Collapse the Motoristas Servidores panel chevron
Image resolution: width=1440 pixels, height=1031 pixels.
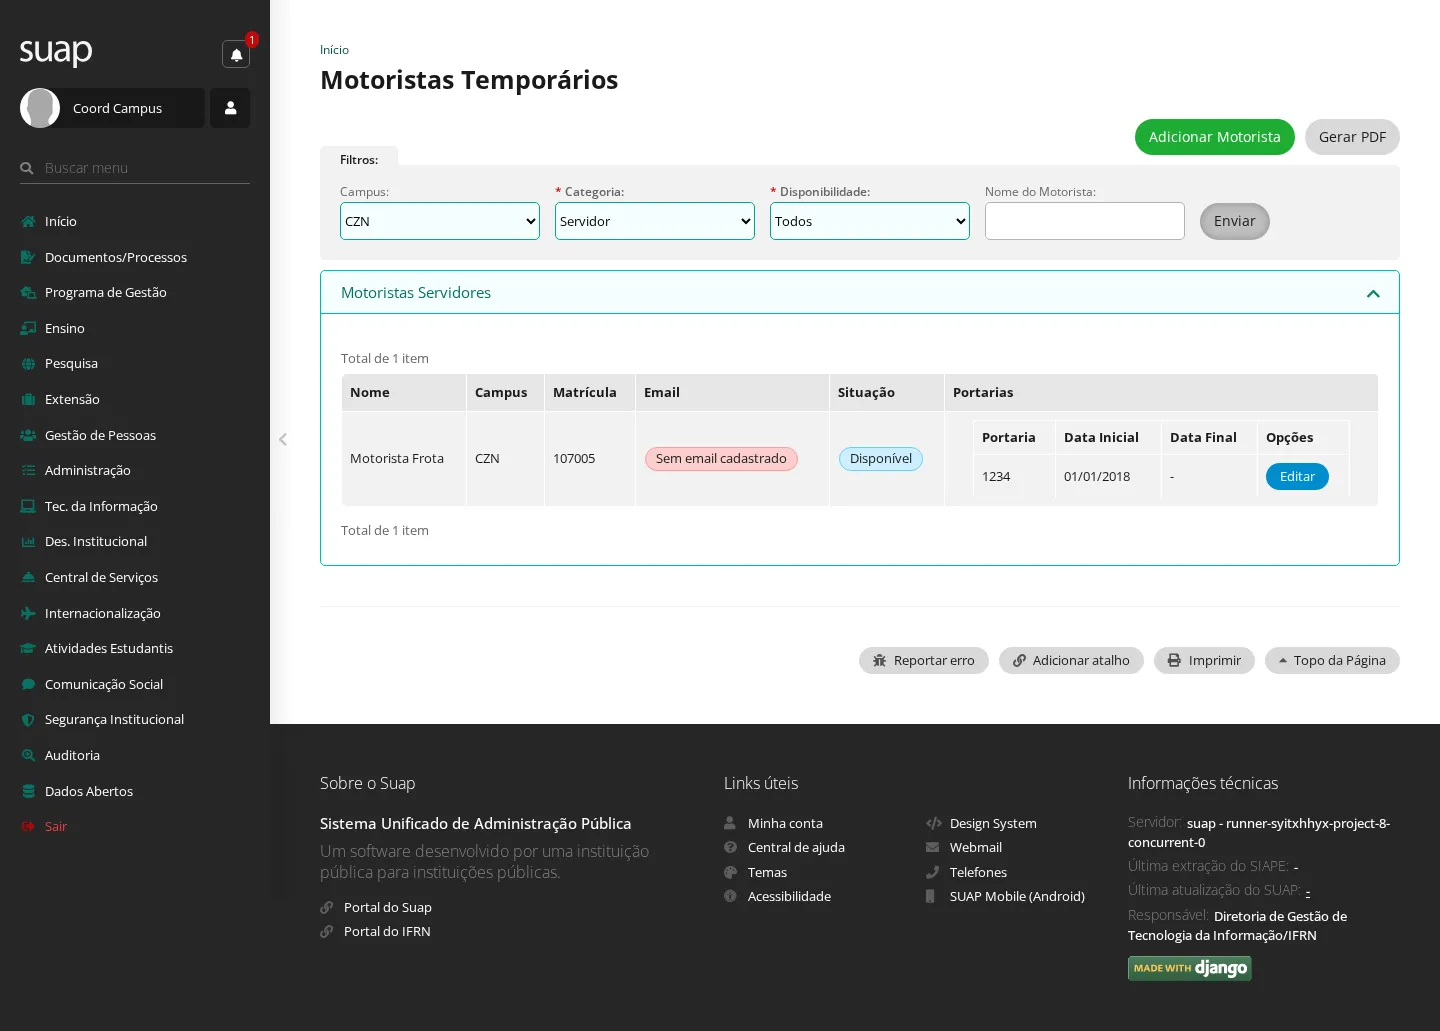tap(1373, 293)
